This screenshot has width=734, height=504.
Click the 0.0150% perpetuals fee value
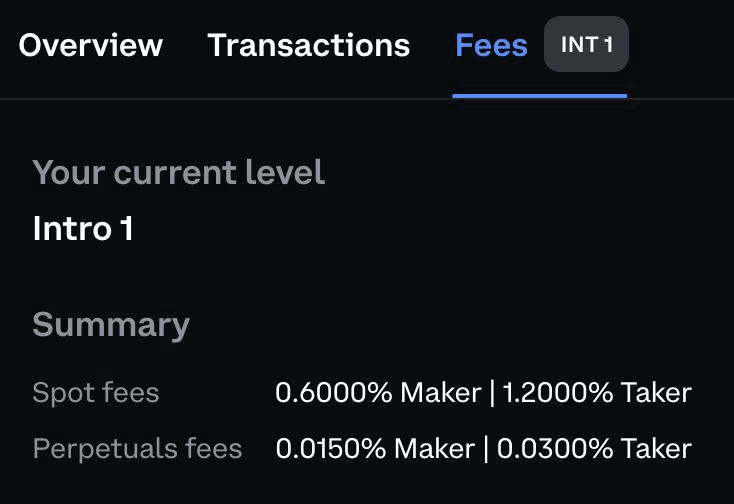point(332,448)
